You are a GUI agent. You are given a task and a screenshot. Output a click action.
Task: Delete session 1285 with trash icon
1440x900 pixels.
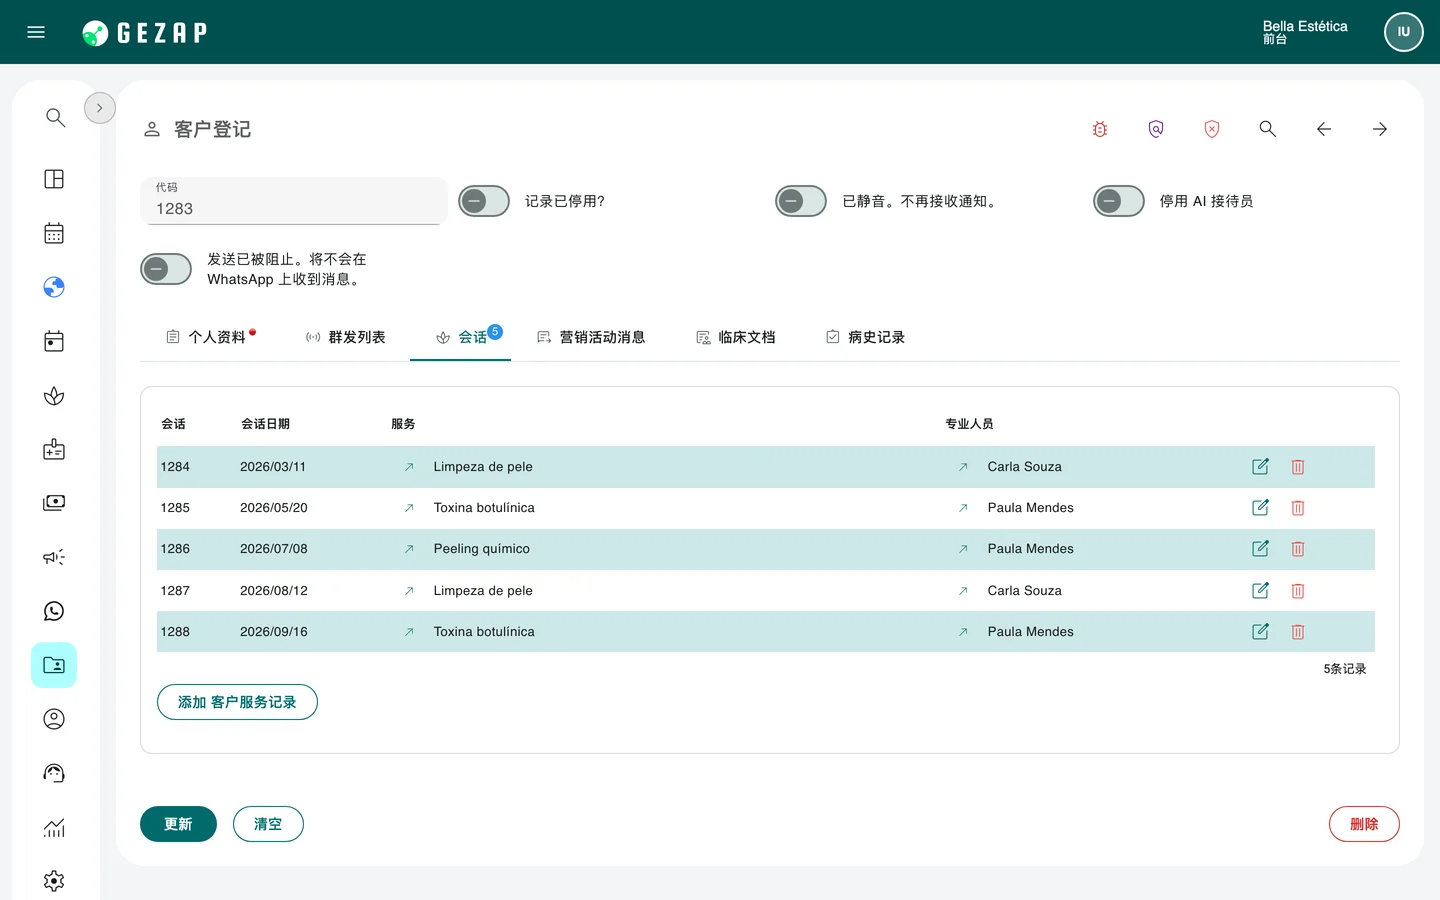(1298, 508)
